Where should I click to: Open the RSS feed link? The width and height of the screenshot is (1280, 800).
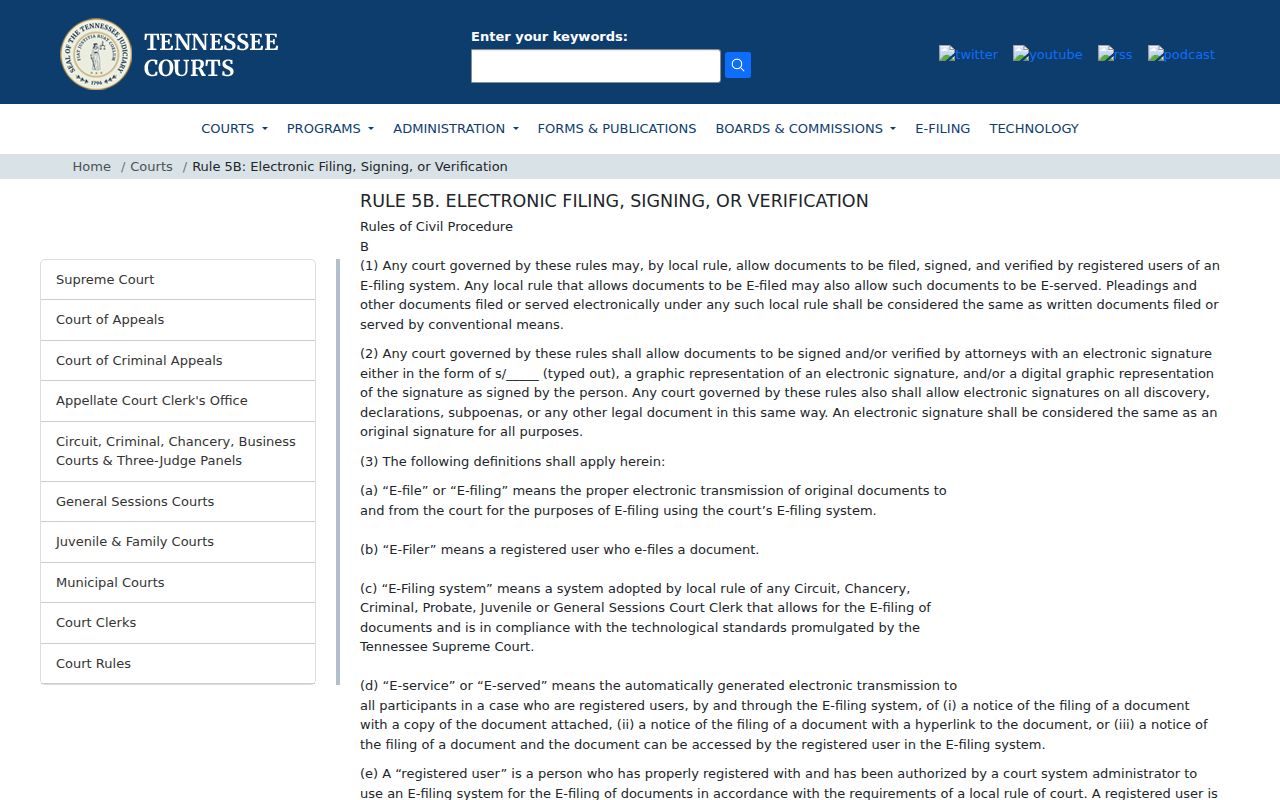point(1115,54)
